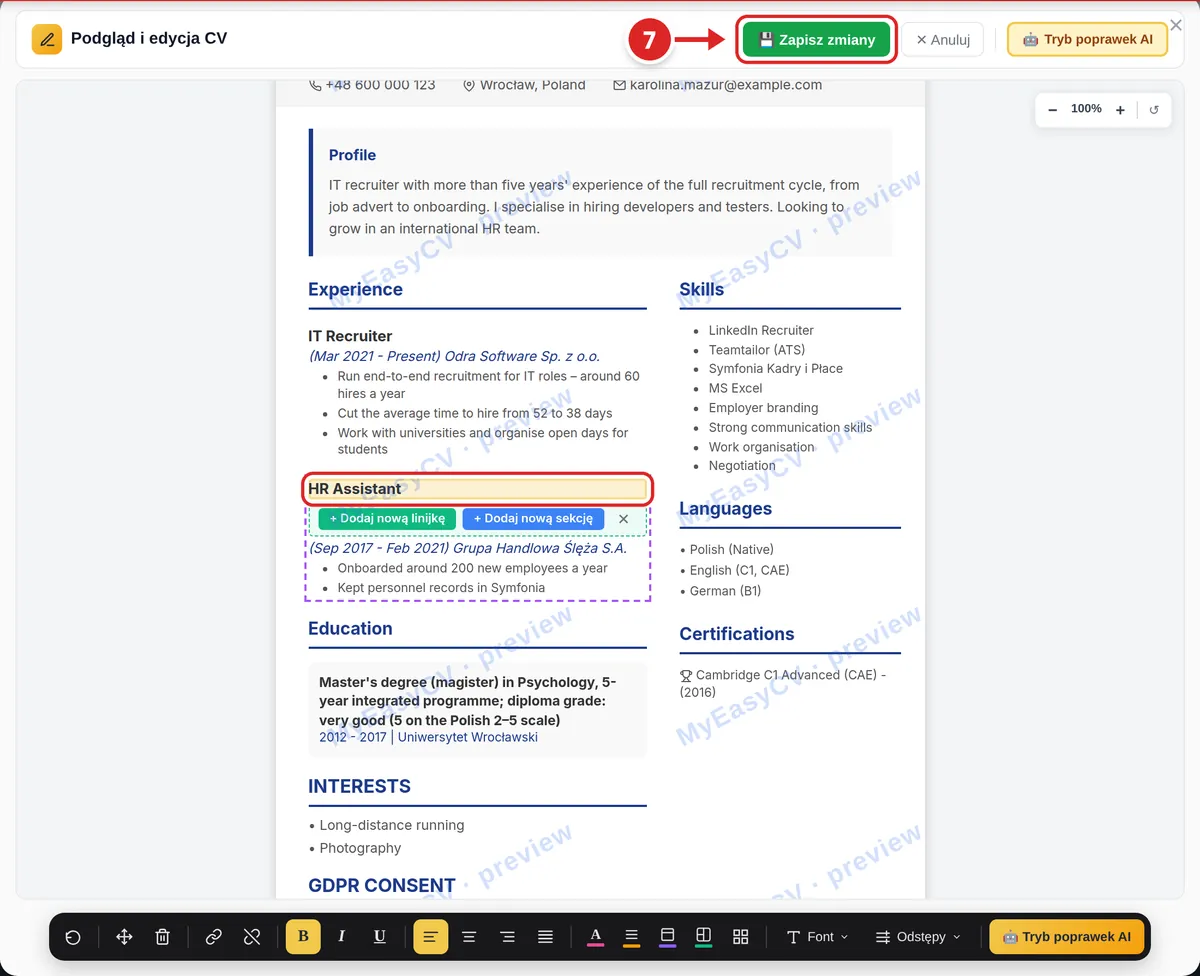Click the Uniwersytet Wrocławski text
This screenshot has width=1200, height=976.
(468, 737)
